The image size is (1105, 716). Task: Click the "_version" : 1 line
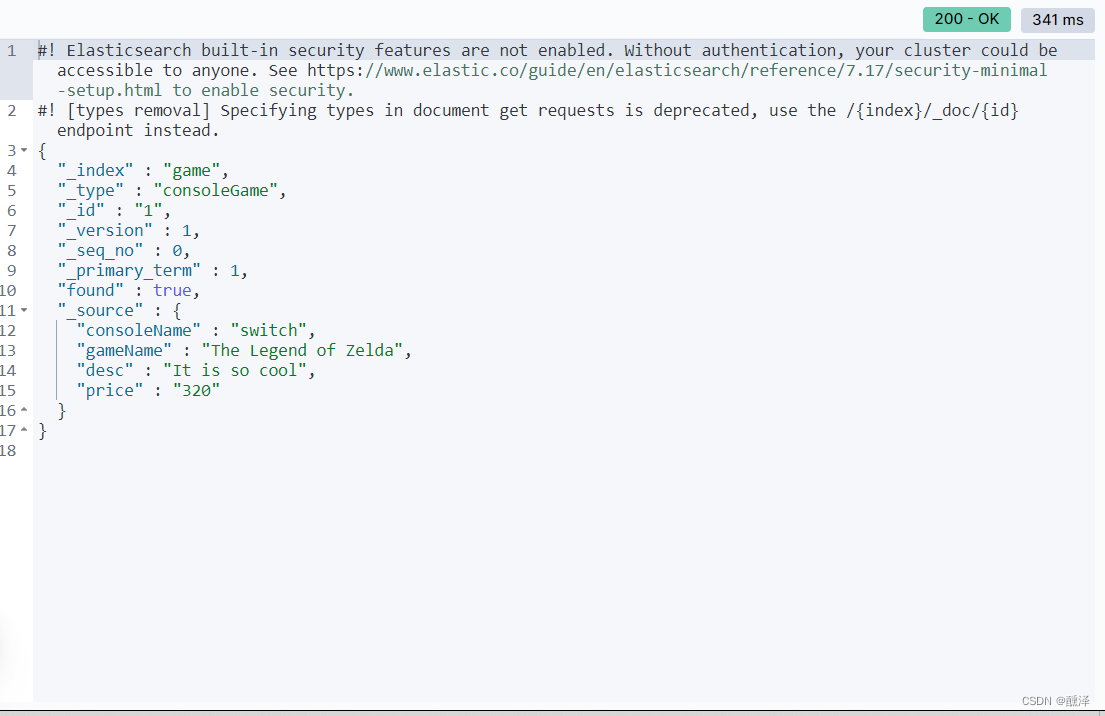tap(128, 230)
